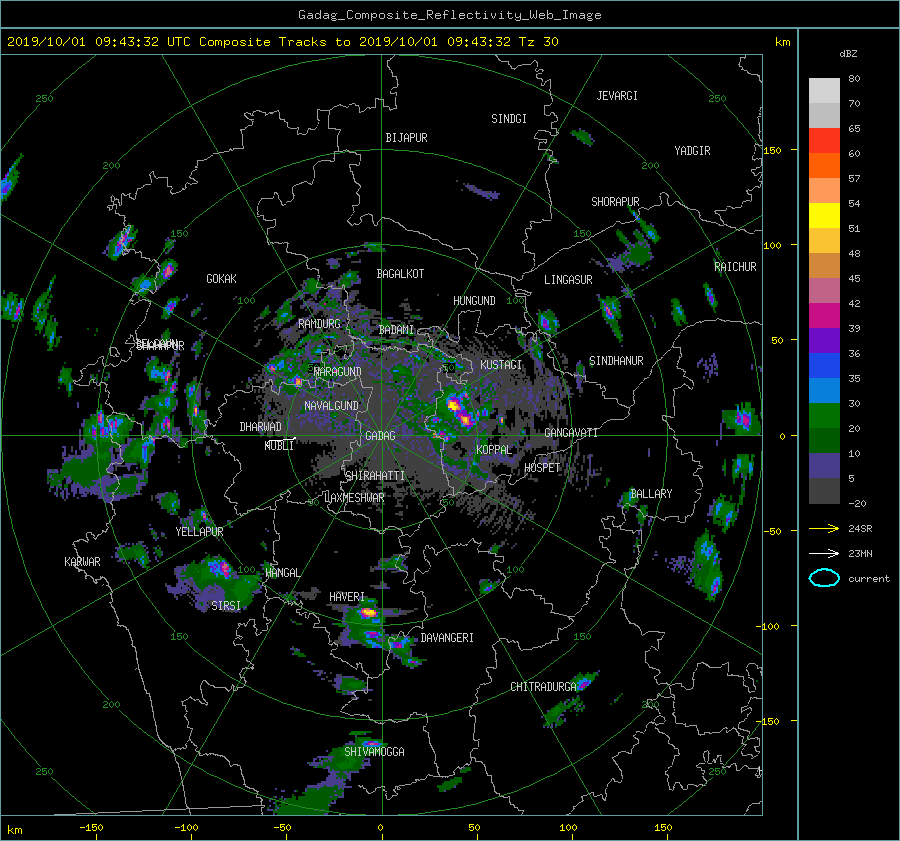The height and width of the screenshot is (841, 900).
Task: Click the SHIVAMOGGA city label
Action: pyautogui.click(x=374, y=751)
